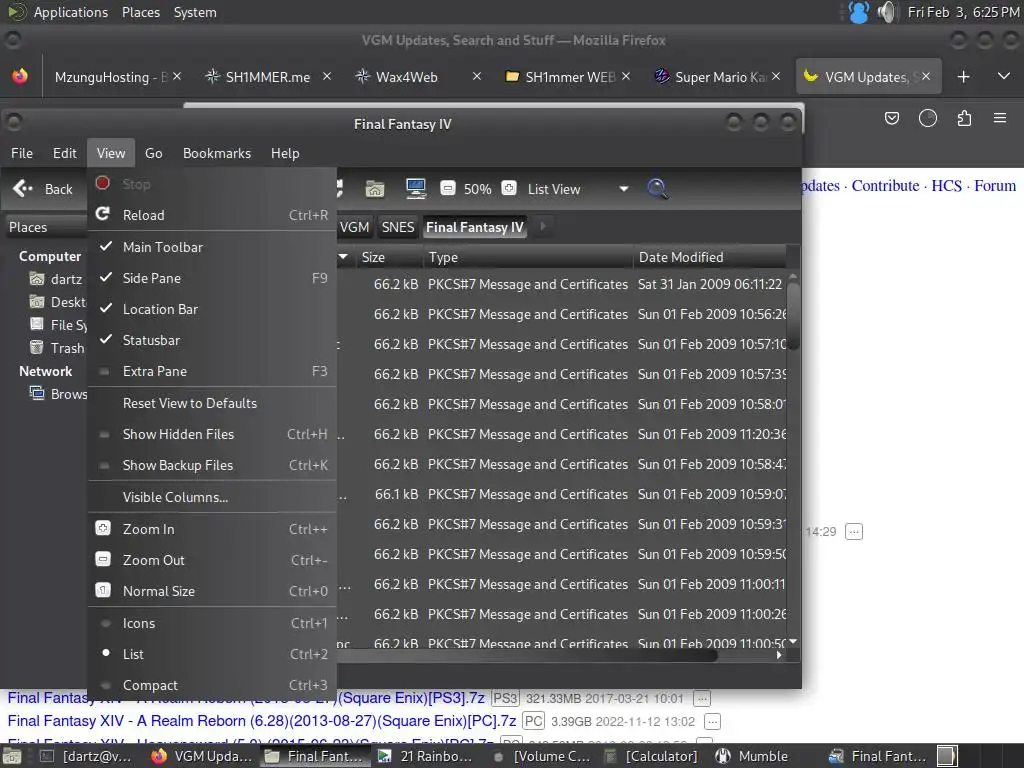
Task: Click the Contribute link in the Firefox page
Action: (x=886, y=185)
